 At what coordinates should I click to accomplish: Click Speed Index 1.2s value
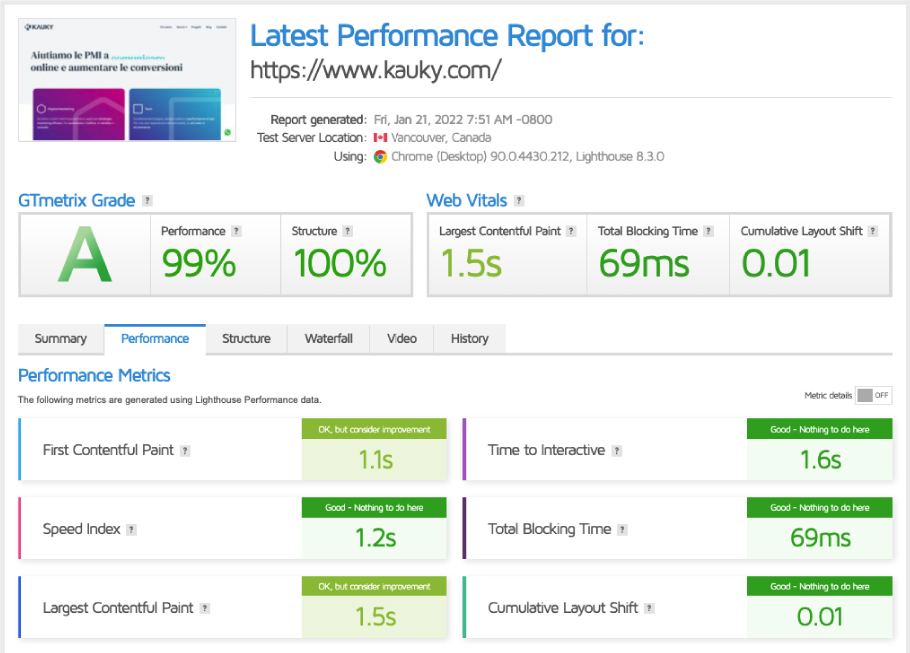click(375, 538)
